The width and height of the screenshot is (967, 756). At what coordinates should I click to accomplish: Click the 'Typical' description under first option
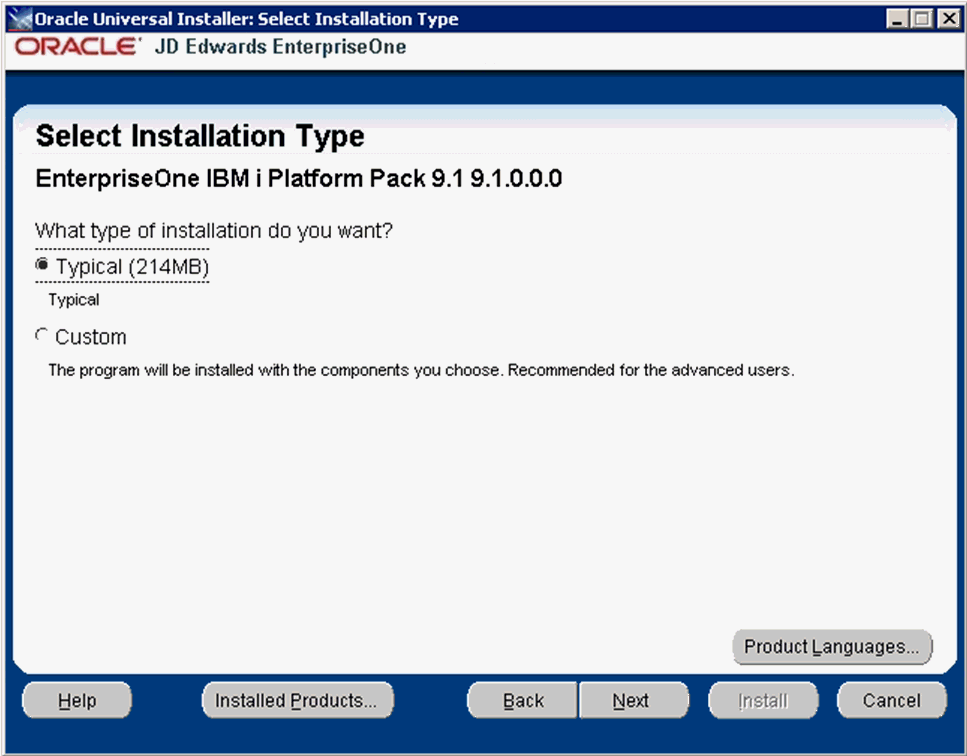click(73, 300)
